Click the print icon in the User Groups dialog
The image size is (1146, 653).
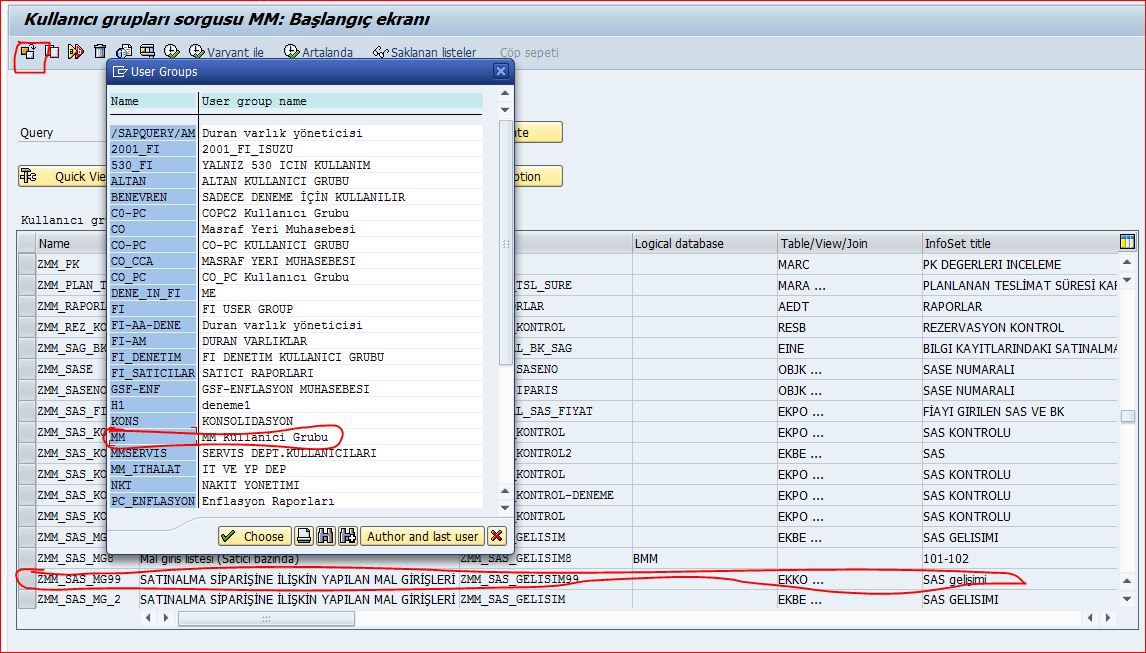(x=304, y=536)
